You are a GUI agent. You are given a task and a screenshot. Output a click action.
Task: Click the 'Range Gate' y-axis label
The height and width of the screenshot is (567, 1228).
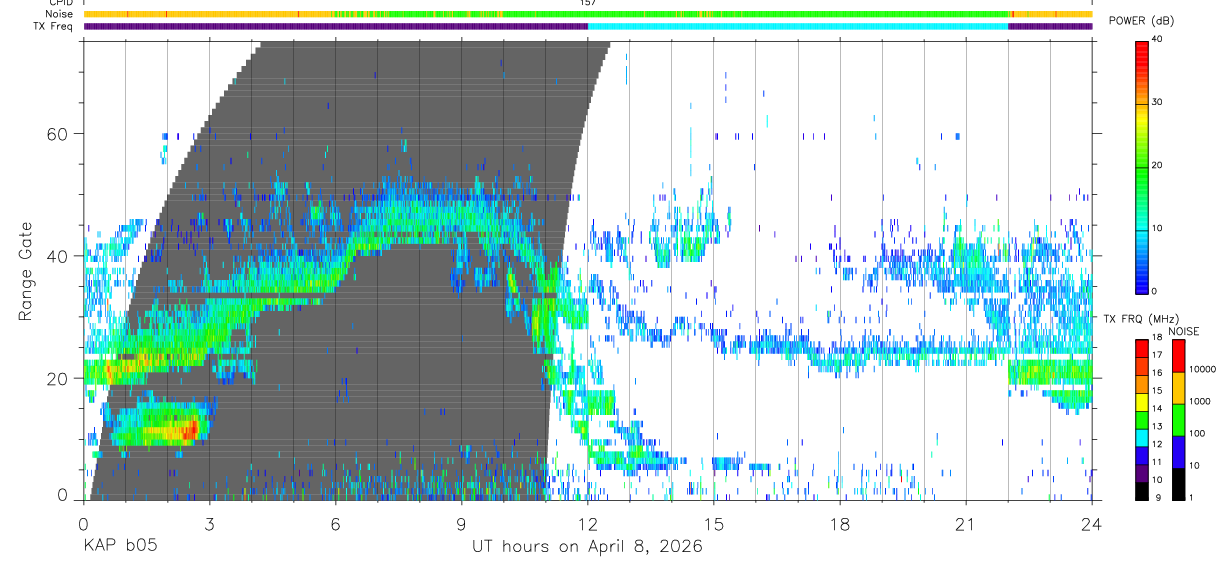[x=25, y=271]
